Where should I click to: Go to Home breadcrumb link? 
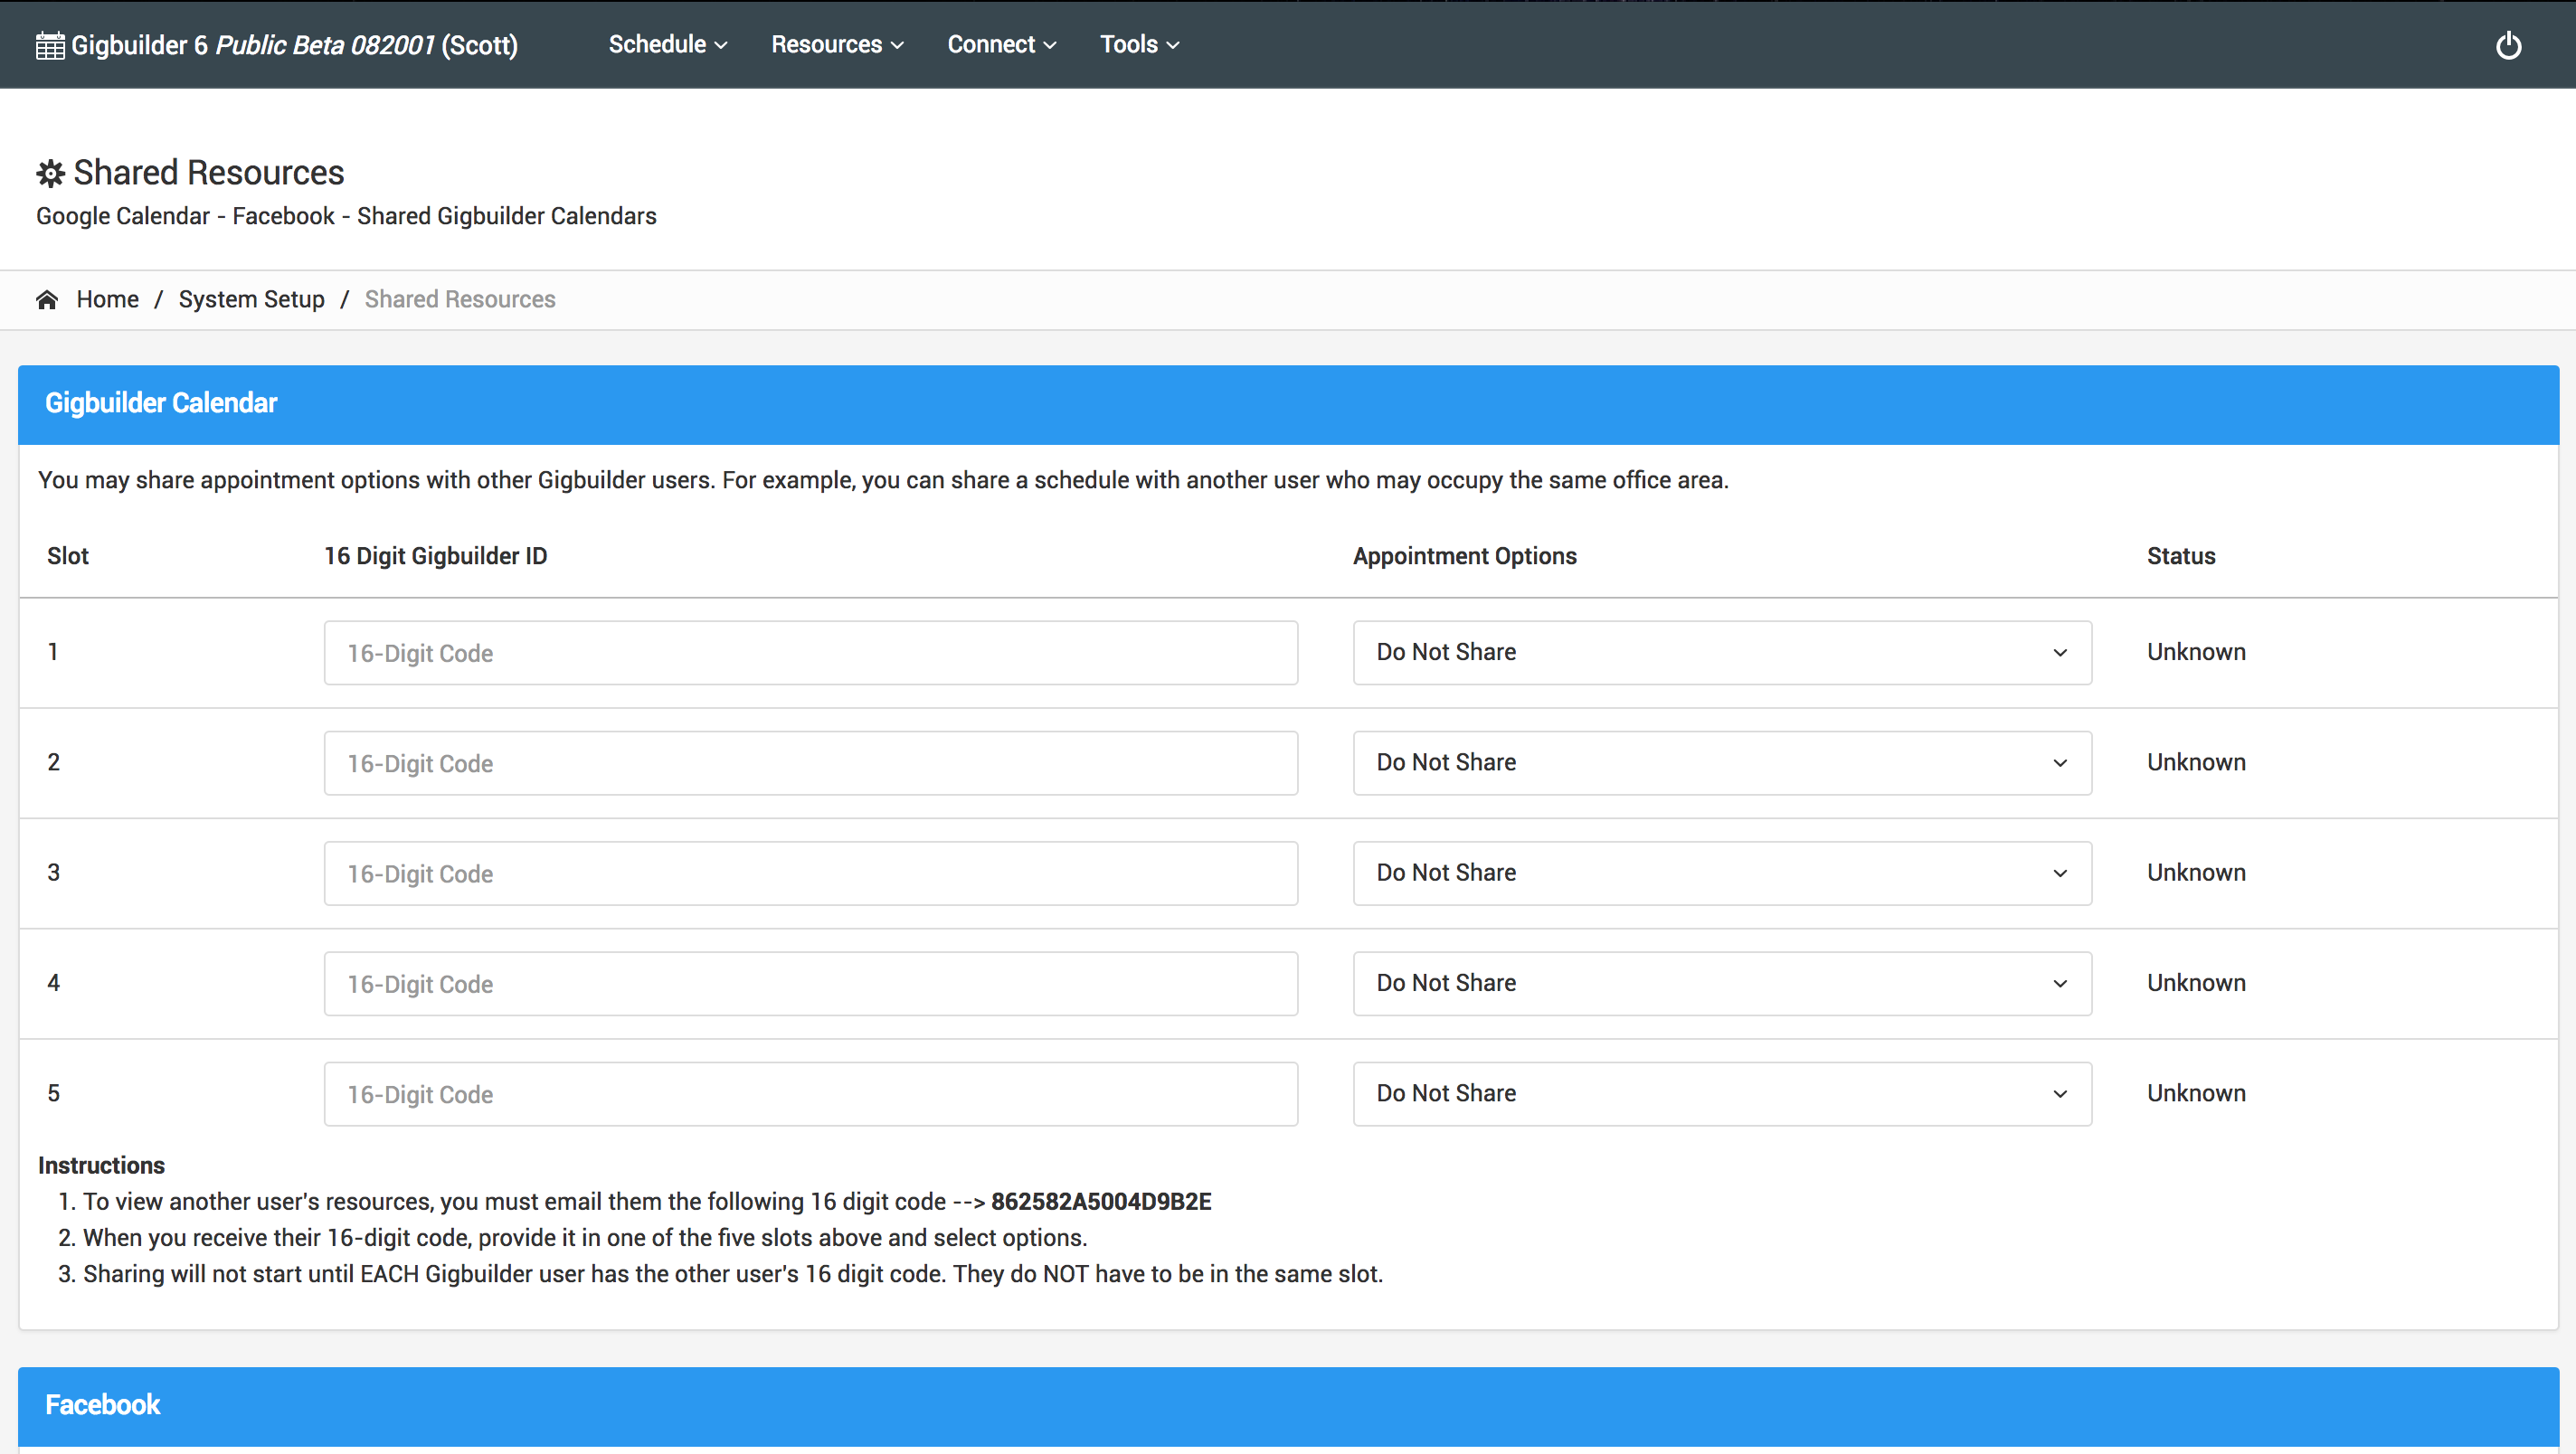coord(107,300)
